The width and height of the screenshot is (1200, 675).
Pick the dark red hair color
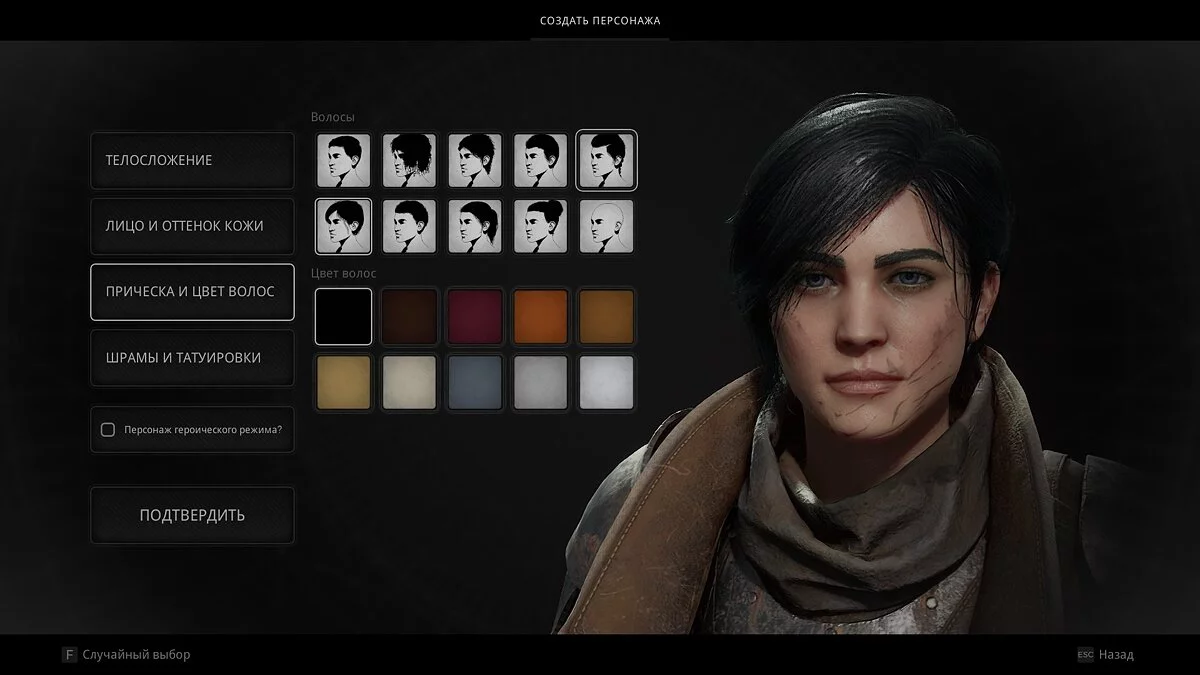pyautogui.click(x=475, y=316)
